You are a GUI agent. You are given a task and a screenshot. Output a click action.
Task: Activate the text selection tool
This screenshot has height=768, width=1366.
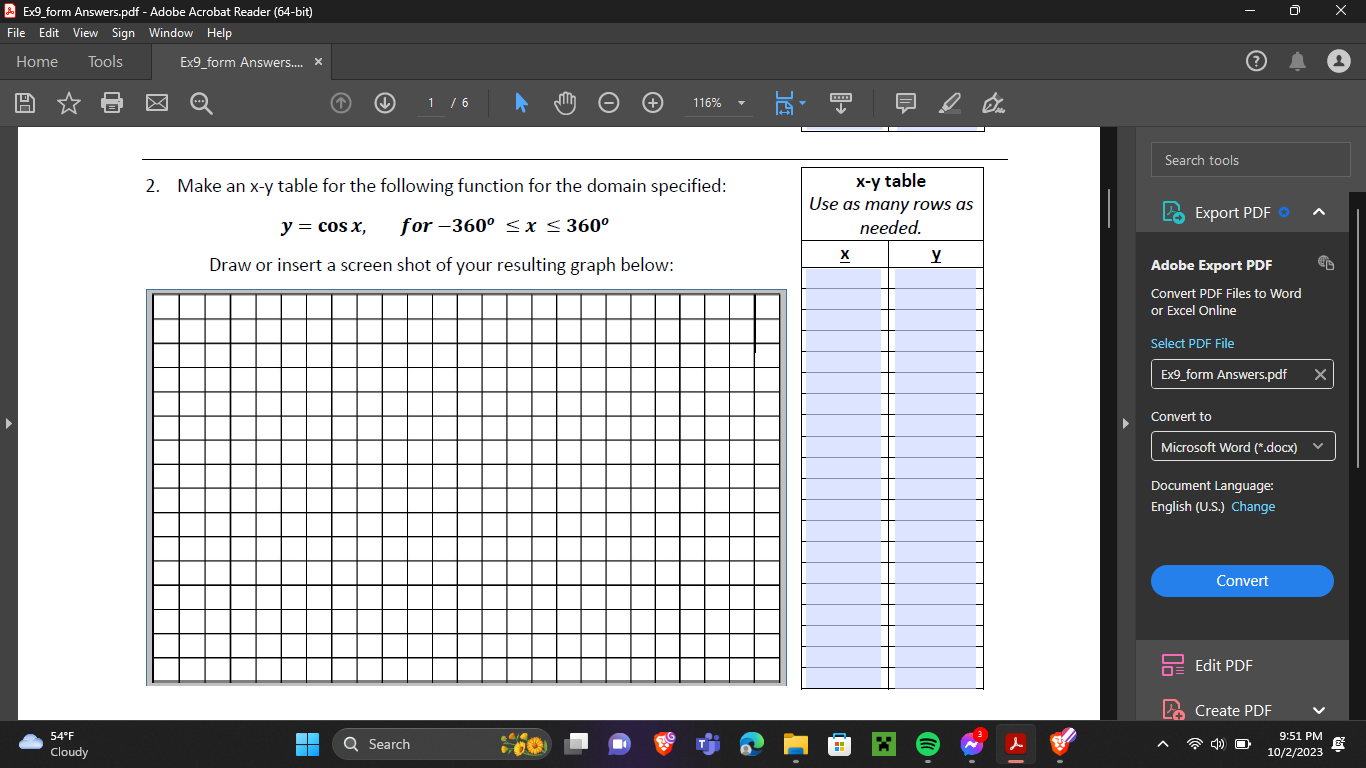click(x=520, y=103)
